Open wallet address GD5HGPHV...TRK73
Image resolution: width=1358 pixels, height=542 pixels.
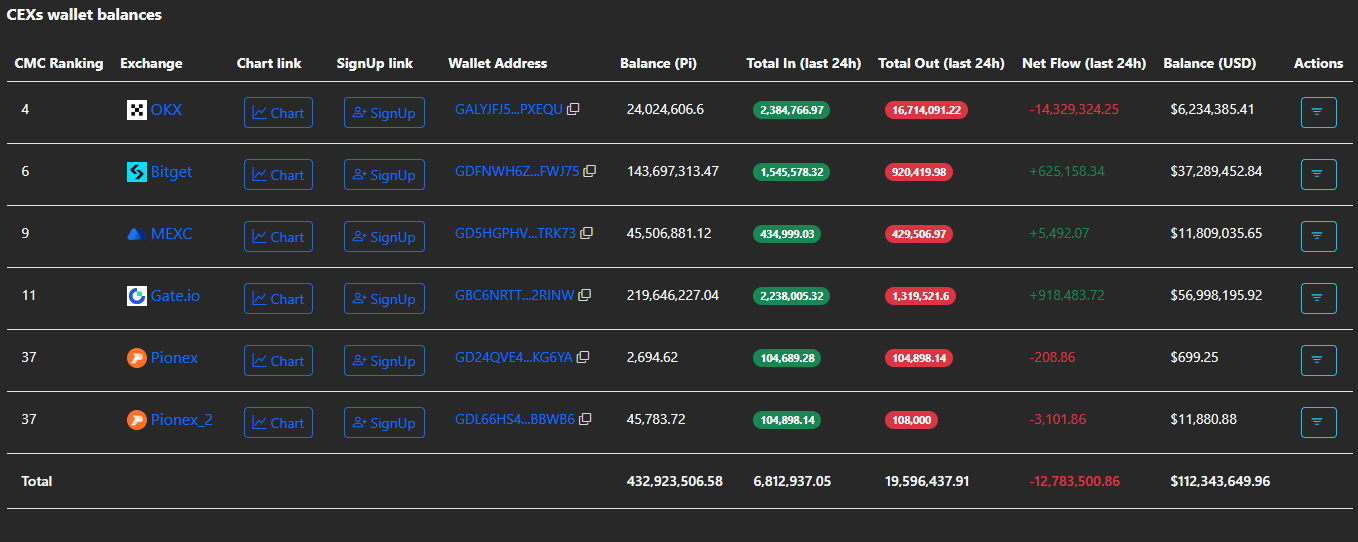pos(515,233)
